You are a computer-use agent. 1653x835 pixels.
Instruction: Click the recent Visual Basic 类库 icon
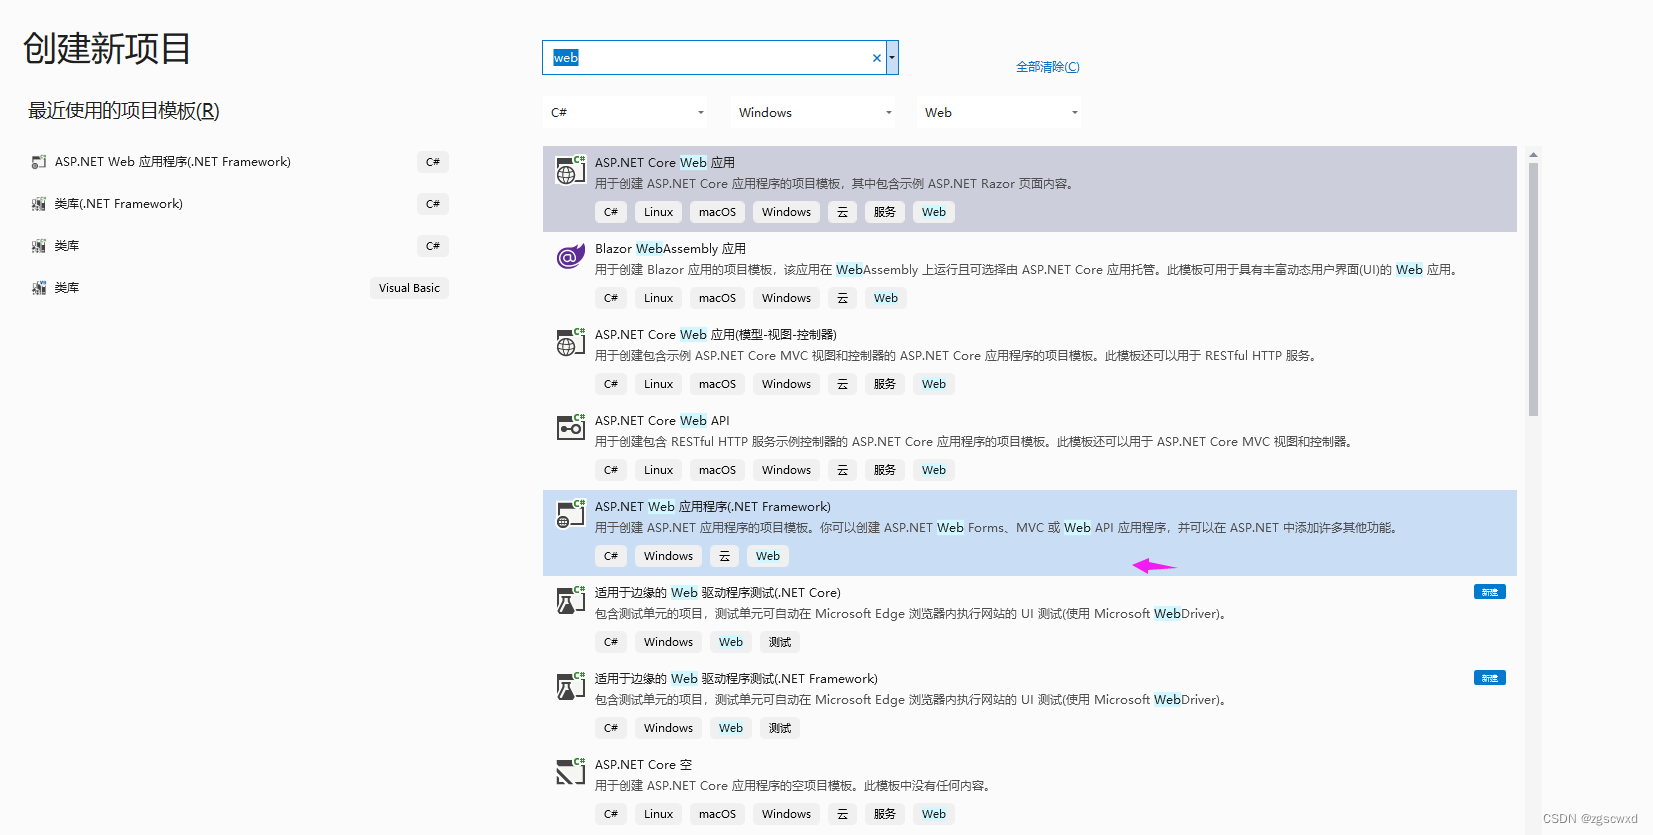click(x=39, y=288)
